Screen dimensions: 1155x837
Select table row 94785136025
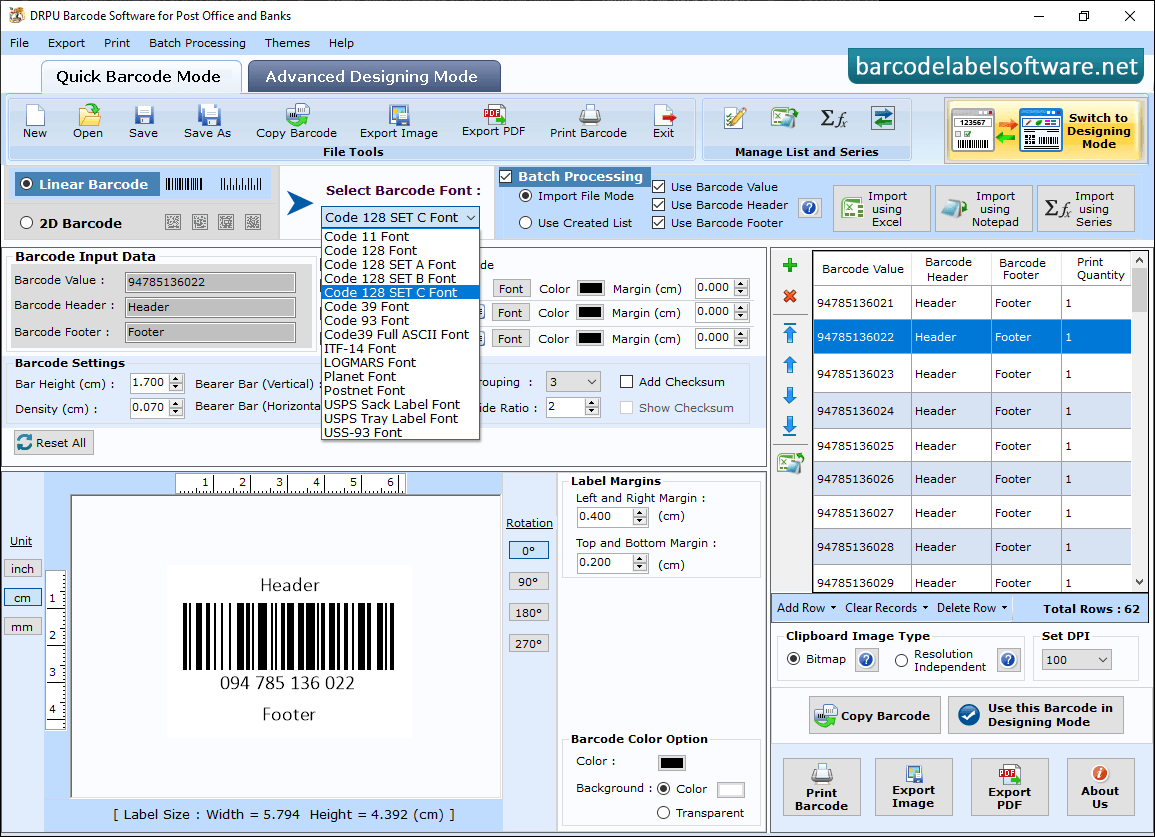(x=972, y=446)
